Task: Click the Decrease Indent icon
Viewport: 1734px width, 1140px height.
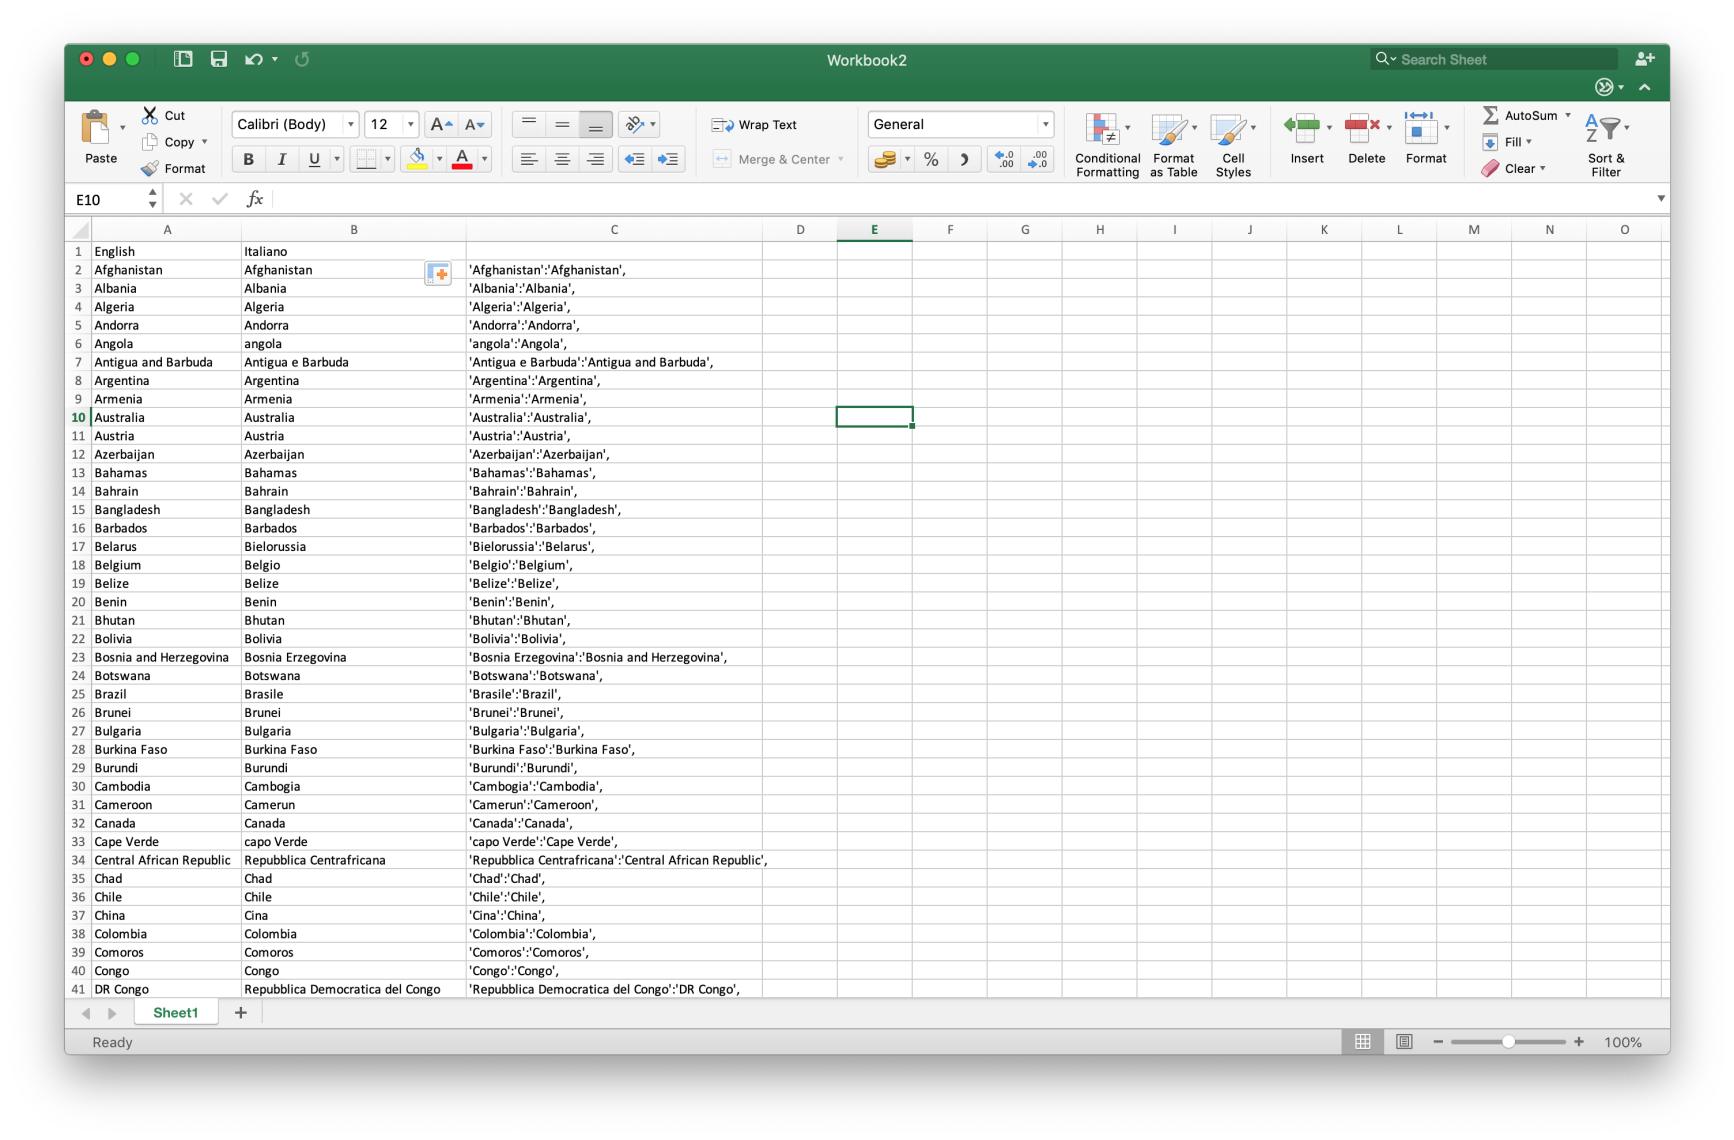Action: click(x=634, y=159)
